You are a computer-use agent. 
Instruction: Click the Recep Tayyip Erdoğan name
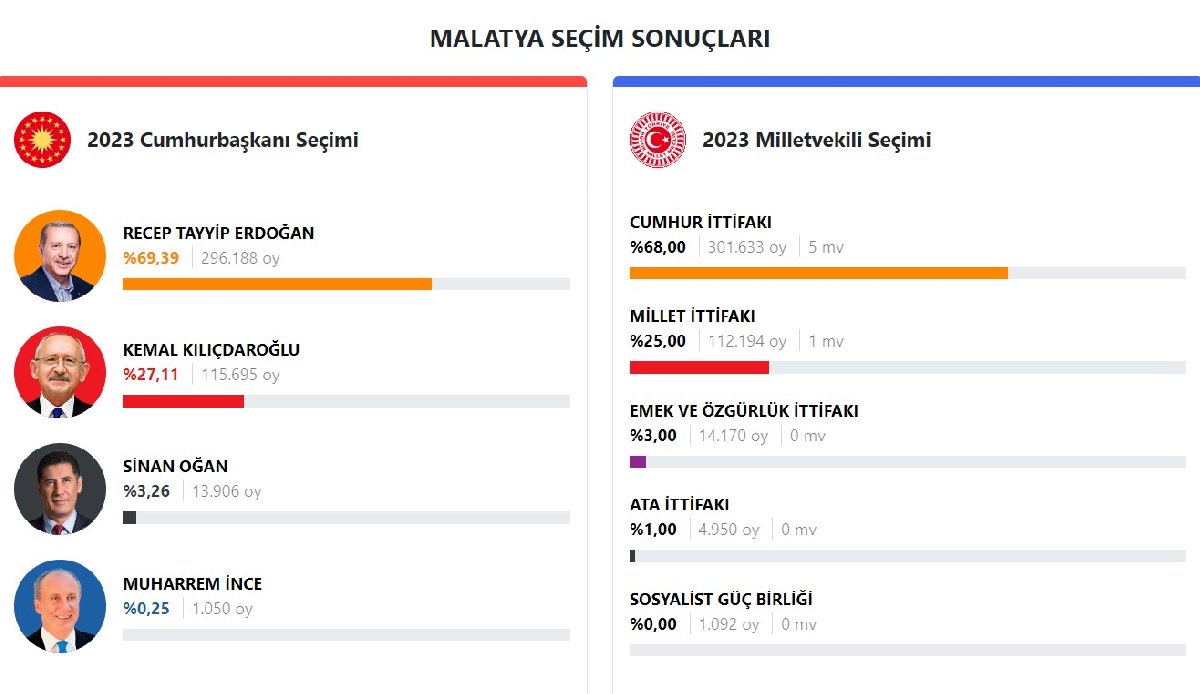(218, 233)
